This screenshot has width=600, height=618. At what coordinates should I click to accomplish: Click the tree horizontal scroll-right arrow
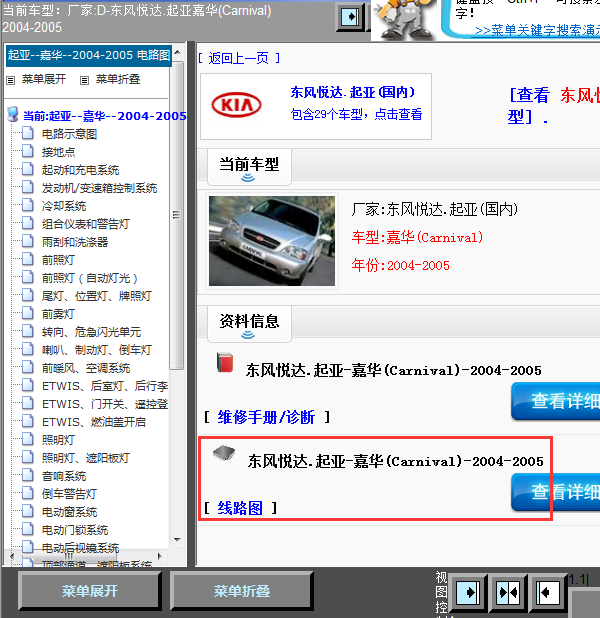click(160, 556)
